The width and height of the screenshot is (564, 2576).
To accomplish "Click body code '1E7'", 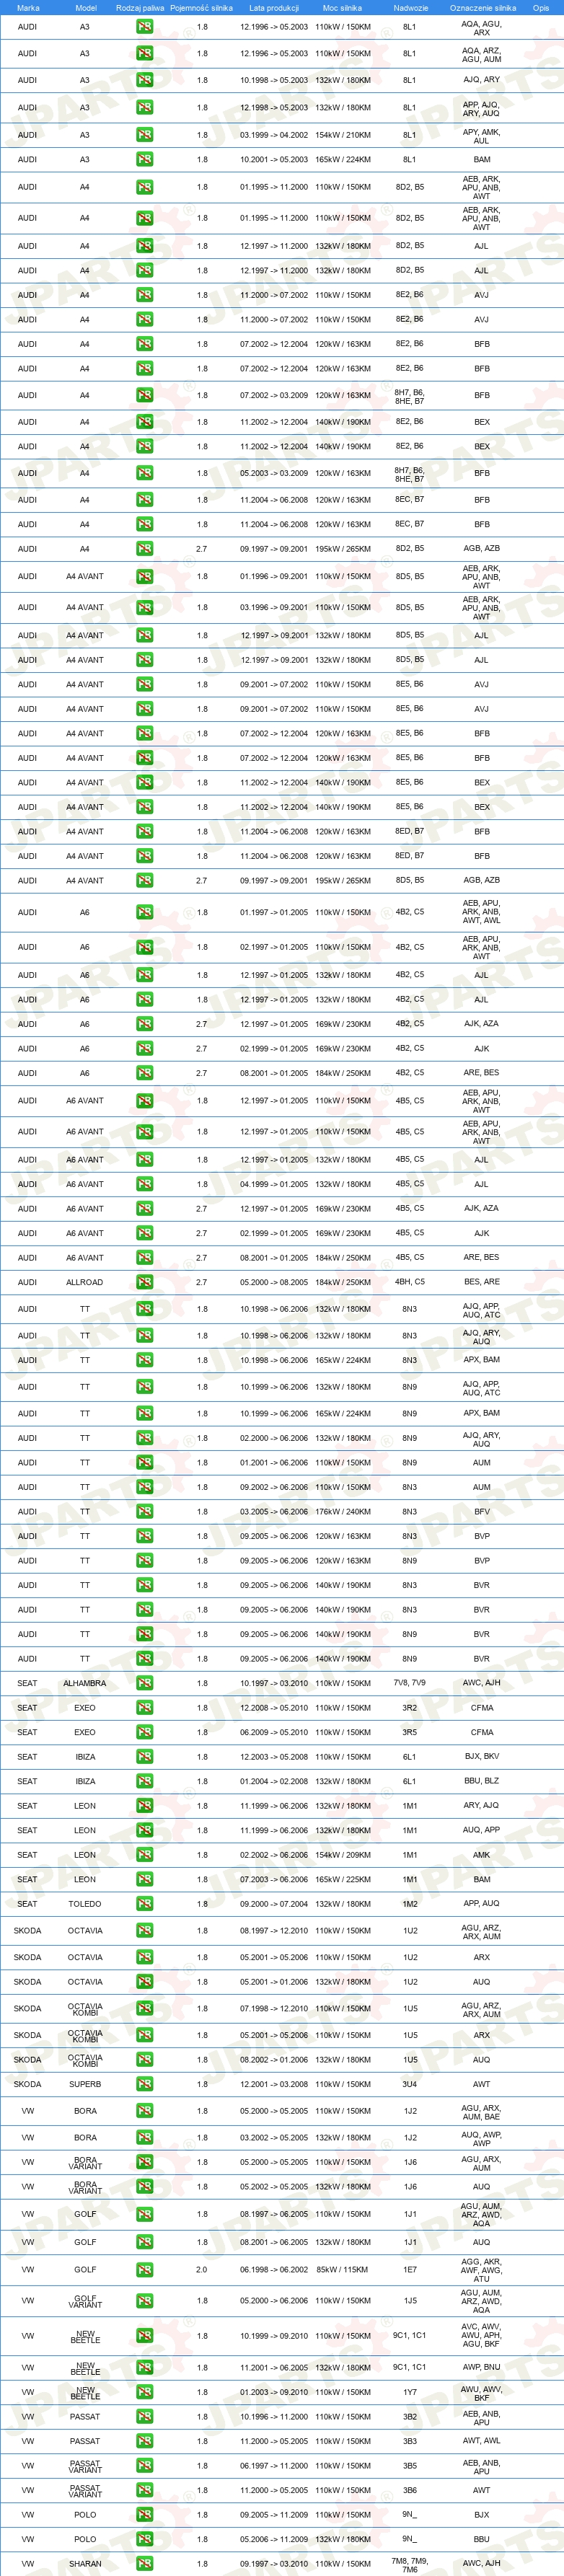I will click(x=410, y=2270).
